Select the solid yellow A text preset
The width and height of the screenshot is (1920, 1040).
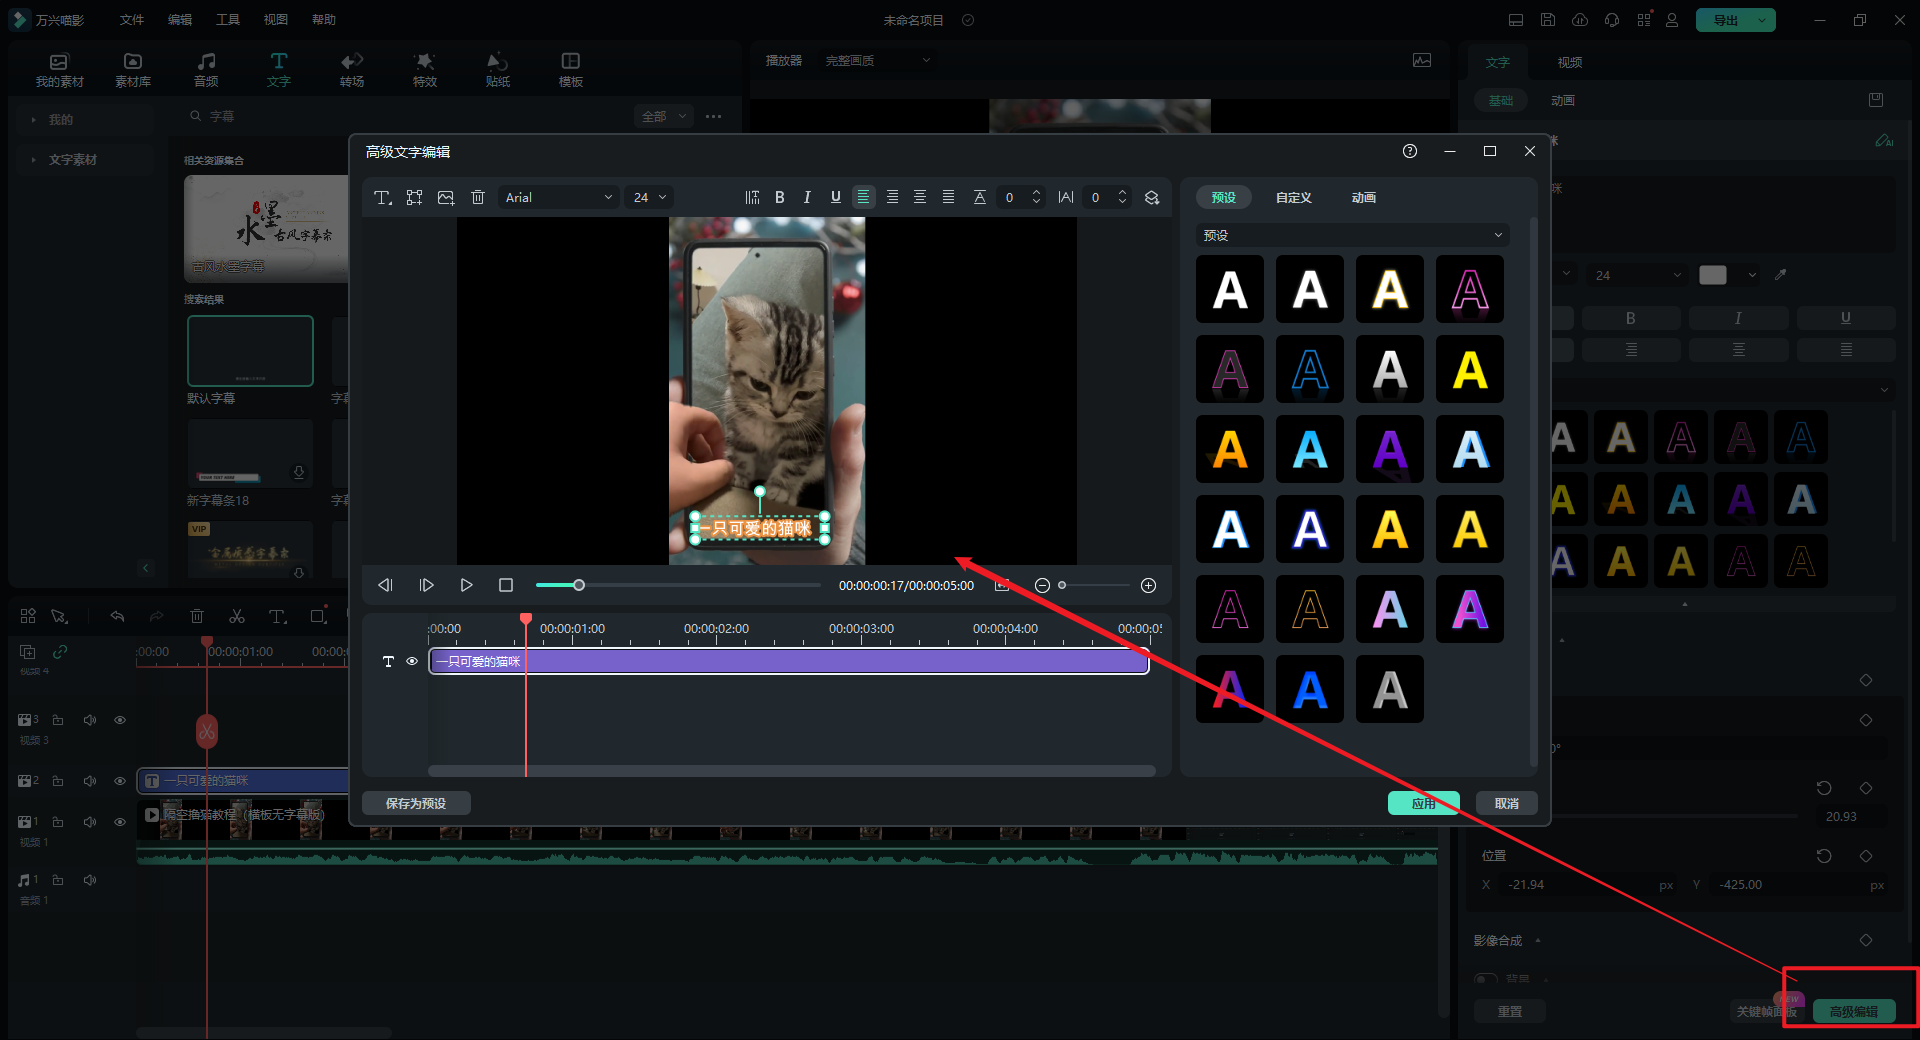click(x=1470, y=370)
